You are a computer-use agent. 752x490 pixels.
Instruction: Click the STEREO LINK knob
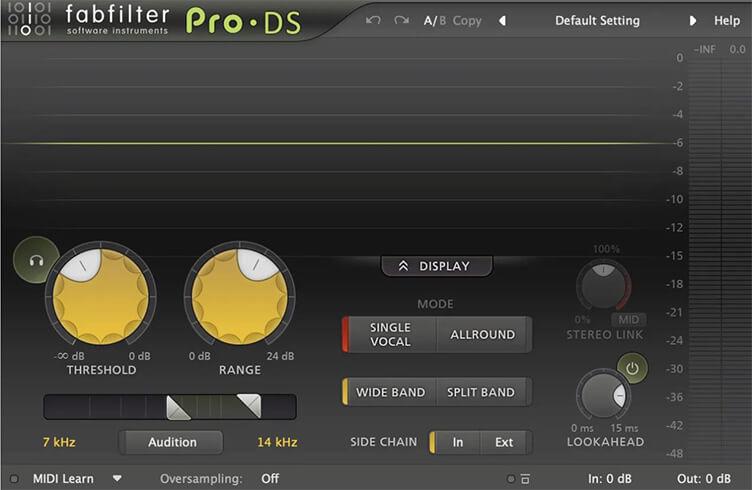coord(604,286)
